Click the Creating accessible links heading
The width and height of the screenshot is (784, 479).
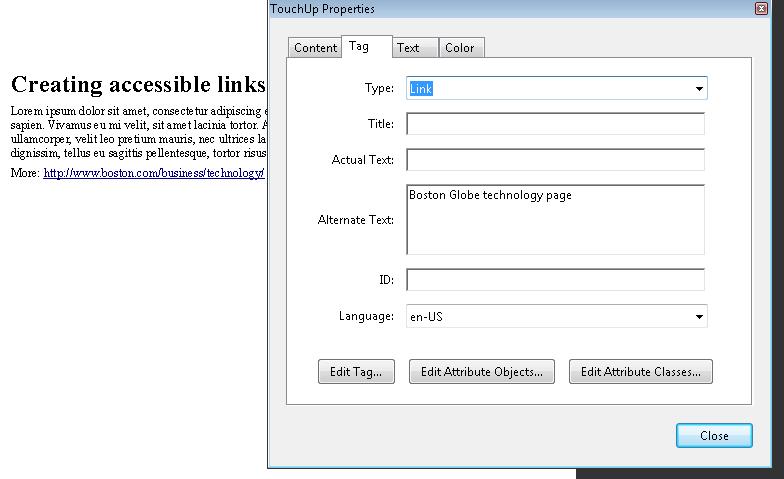point(138,84)
